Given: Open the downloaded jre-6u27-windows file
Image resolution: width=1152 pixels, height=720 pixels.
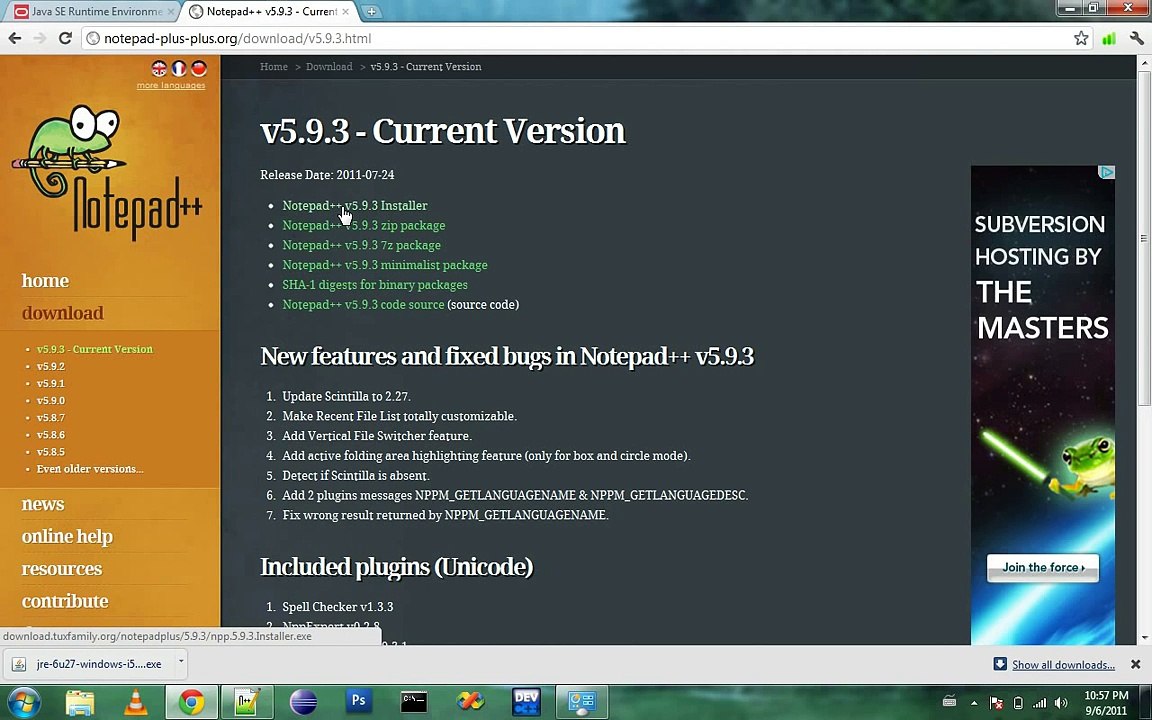Looking at the screenshot, I should [90, 663].
